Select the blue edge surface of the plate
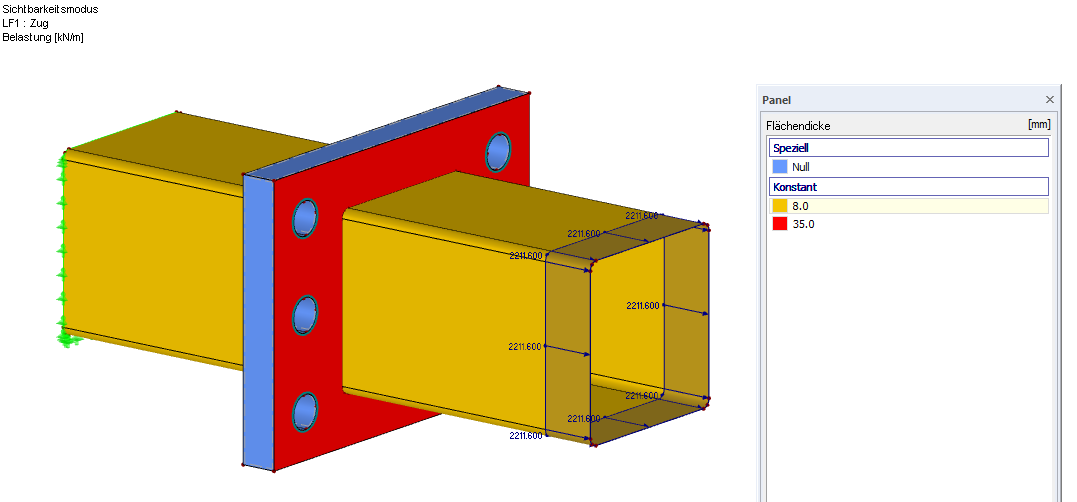 point(258,323)
